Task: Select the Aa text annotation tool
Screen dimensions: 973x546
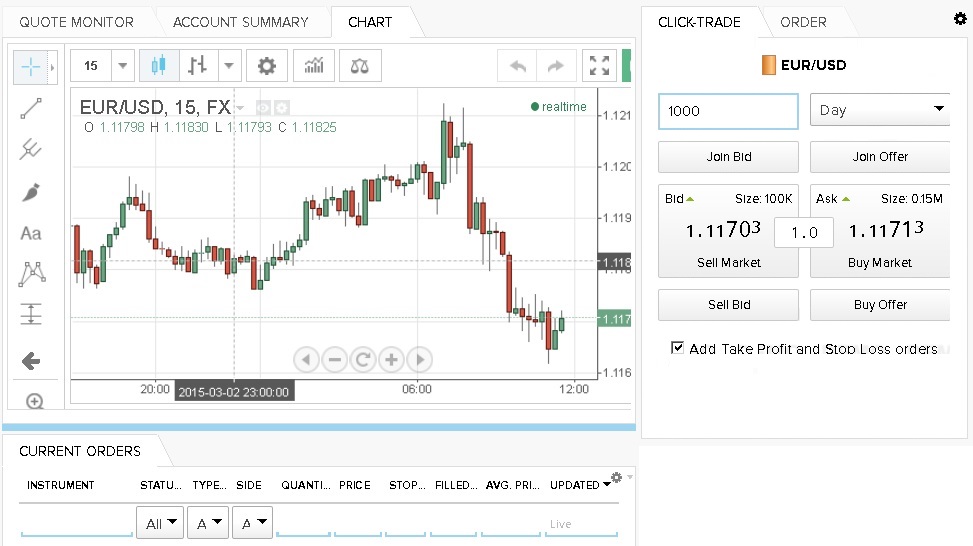Action: [31, 233]
